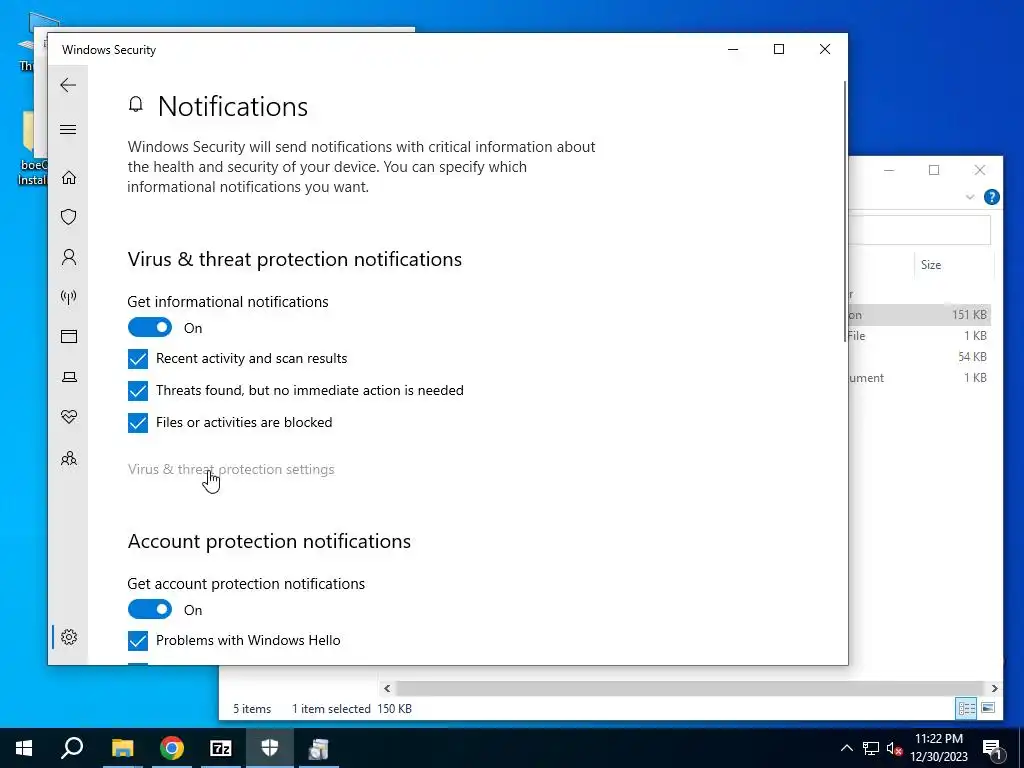Maximize the Windows Security window
This screenshot has width=1024, height=768.
point(778,49)
